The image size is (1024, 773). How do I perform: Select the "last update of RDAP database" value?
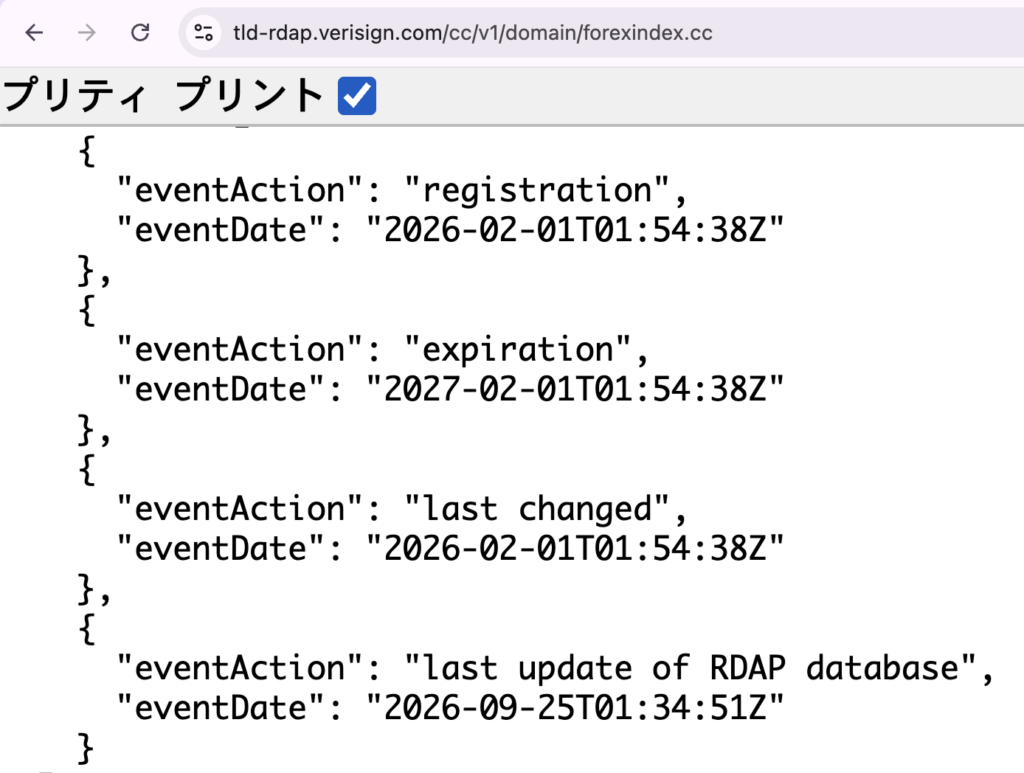690,668
